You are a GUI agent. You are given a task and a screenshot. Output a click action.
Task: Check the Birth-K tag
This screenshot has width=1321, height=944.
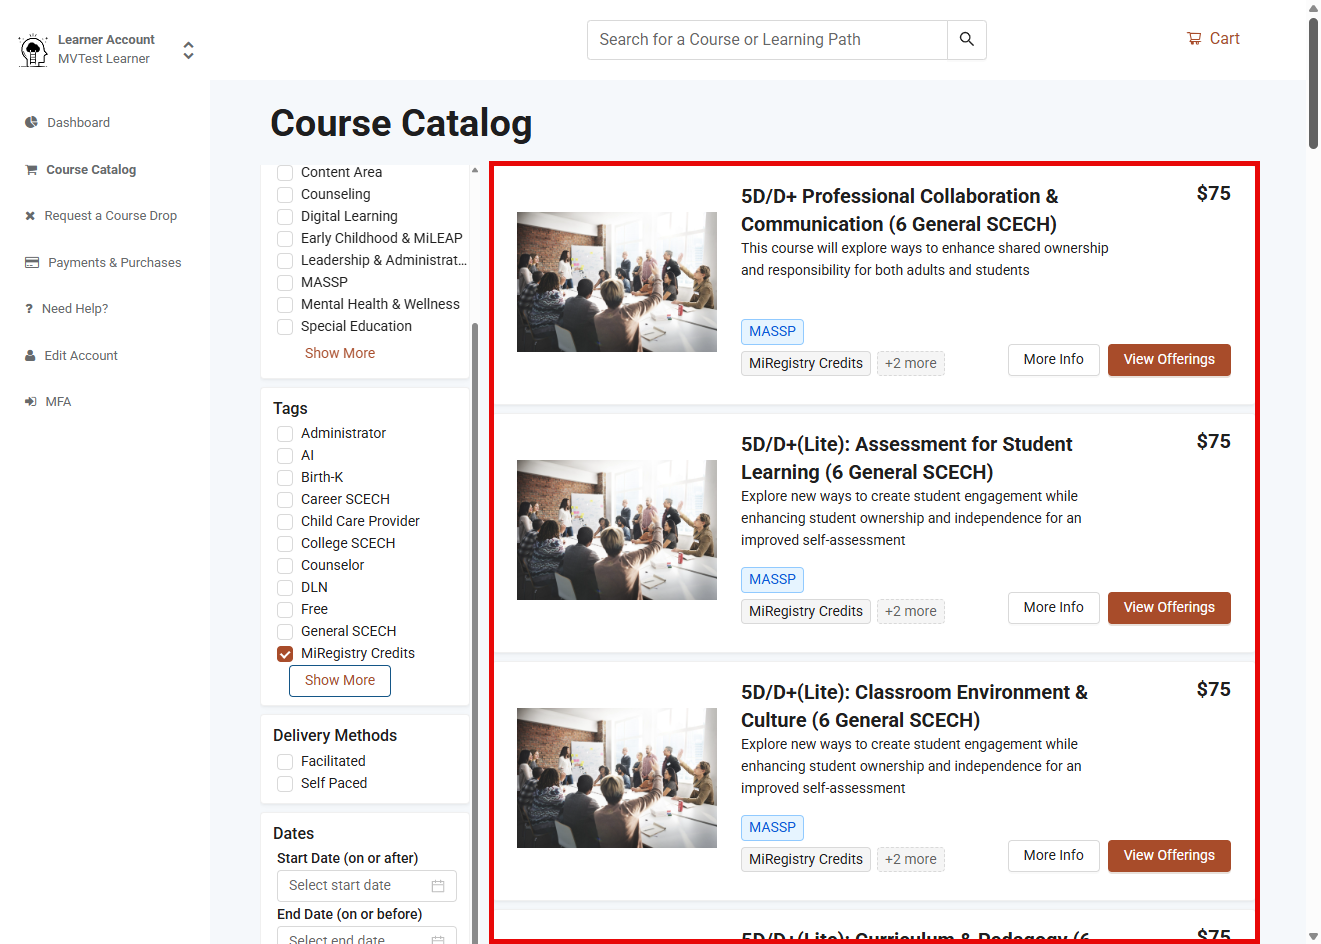pyautogui.click(x=285, y=478)
